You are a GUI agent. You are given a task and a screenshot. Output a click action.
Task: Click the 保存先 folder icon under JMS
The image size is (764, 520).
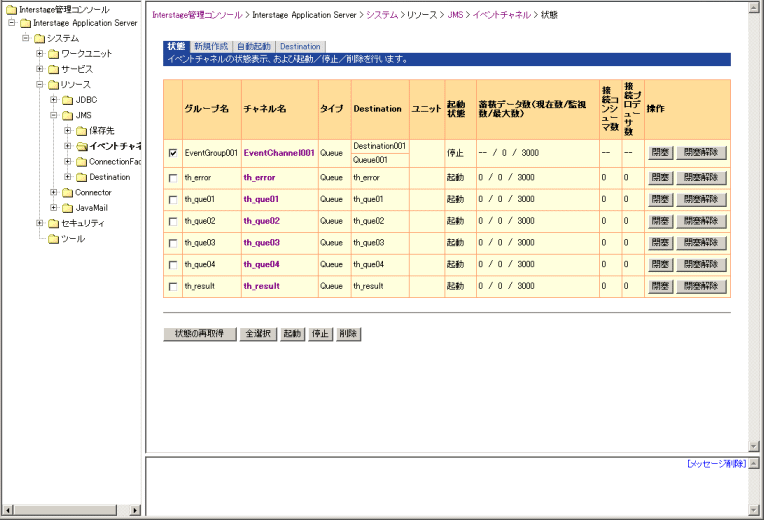click(x=81, y=131)
